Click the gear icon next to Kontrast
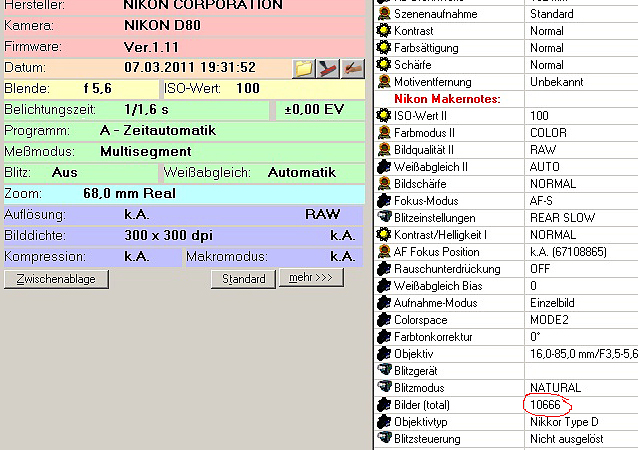The width and height of the screenshot is (638, 450). point(384,31)
